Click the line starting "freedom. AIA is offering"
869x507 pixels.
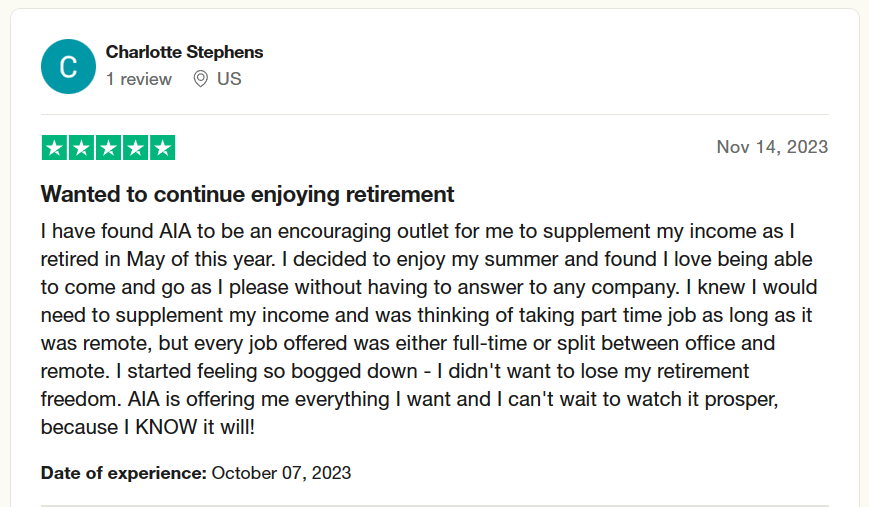point(410,398)
